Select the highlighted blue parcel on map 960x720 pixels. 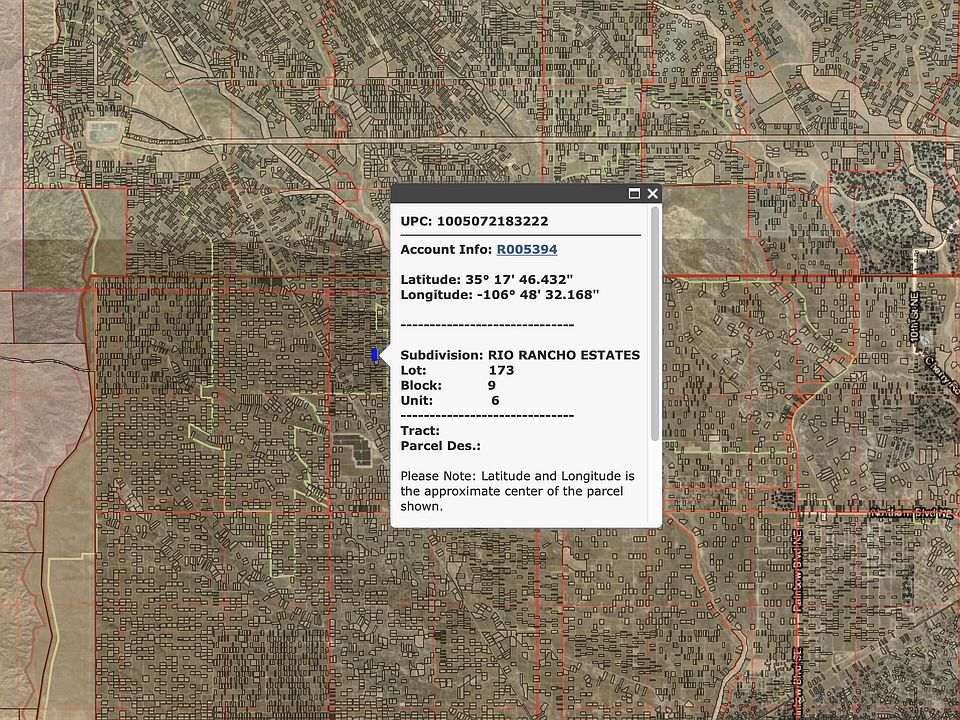375,354
